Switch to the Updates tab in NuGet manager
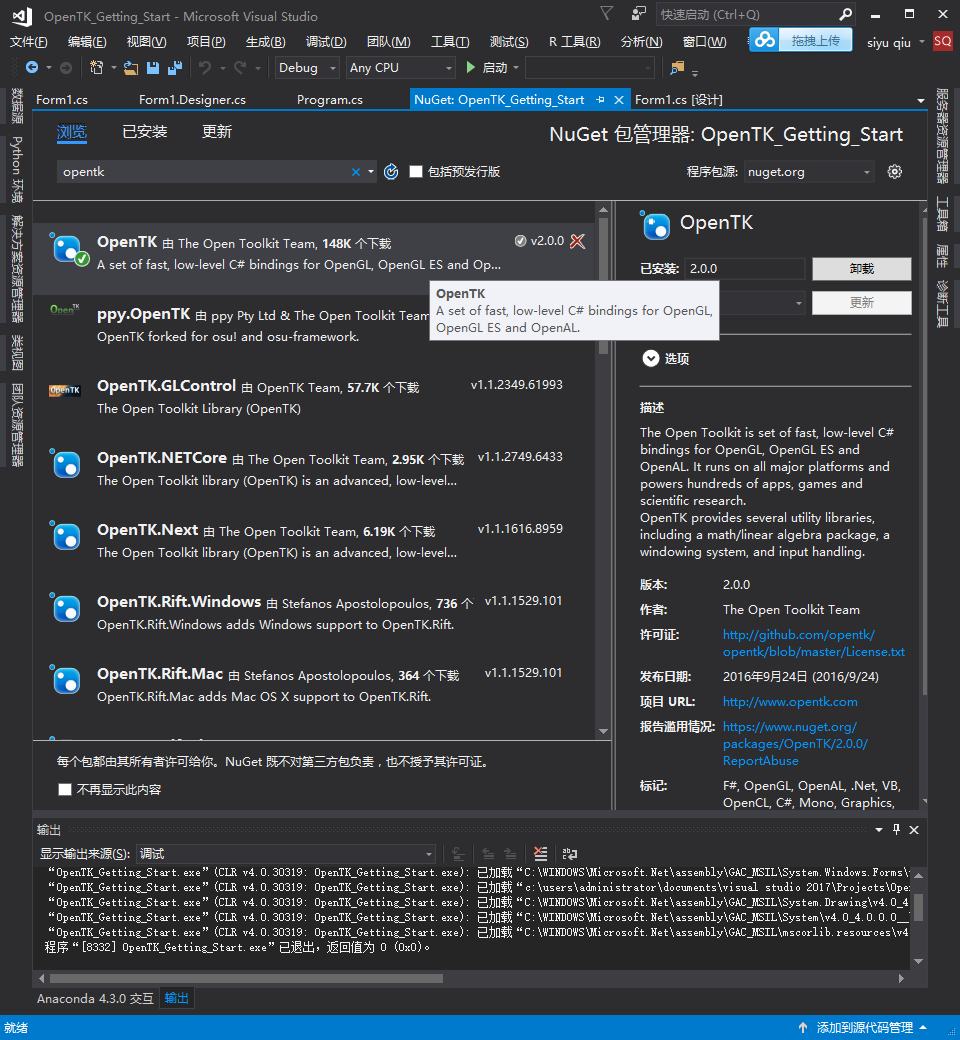The image size is (960, 1040). [217, 131]
